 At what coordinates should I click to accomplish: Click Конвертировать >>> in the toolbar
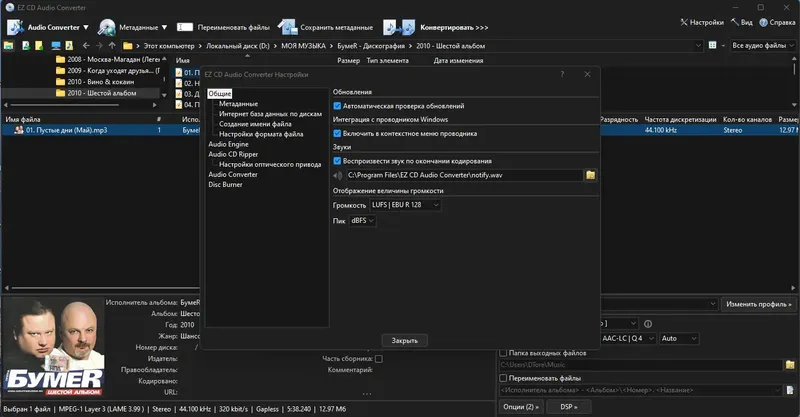pyautogui.click(x=454, y=28)
